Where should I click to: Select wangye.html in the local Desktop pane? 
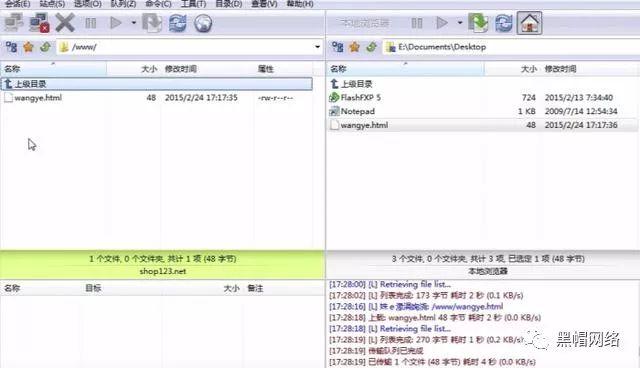483,125
